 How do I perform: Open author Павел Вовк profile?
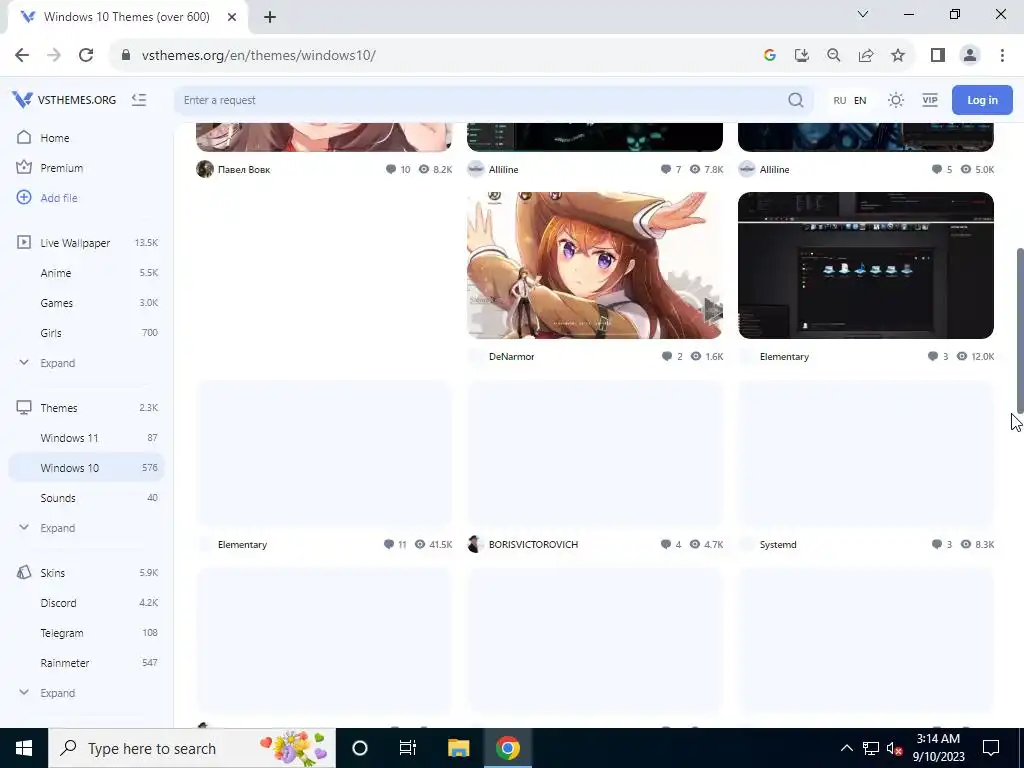tap(244, 169)
